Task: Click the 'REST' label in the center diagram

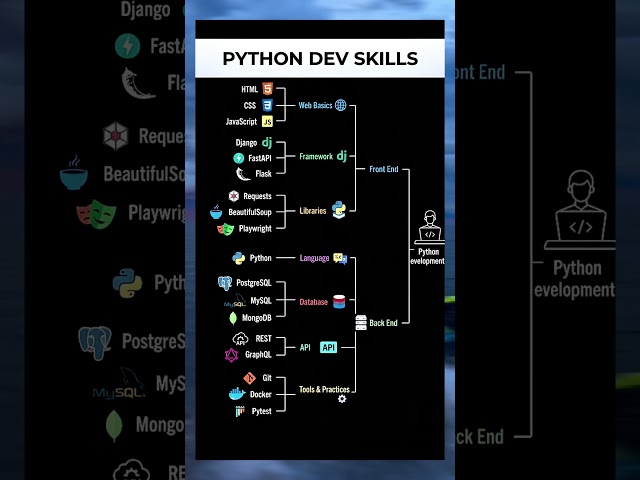Action: tap(263, 339)
